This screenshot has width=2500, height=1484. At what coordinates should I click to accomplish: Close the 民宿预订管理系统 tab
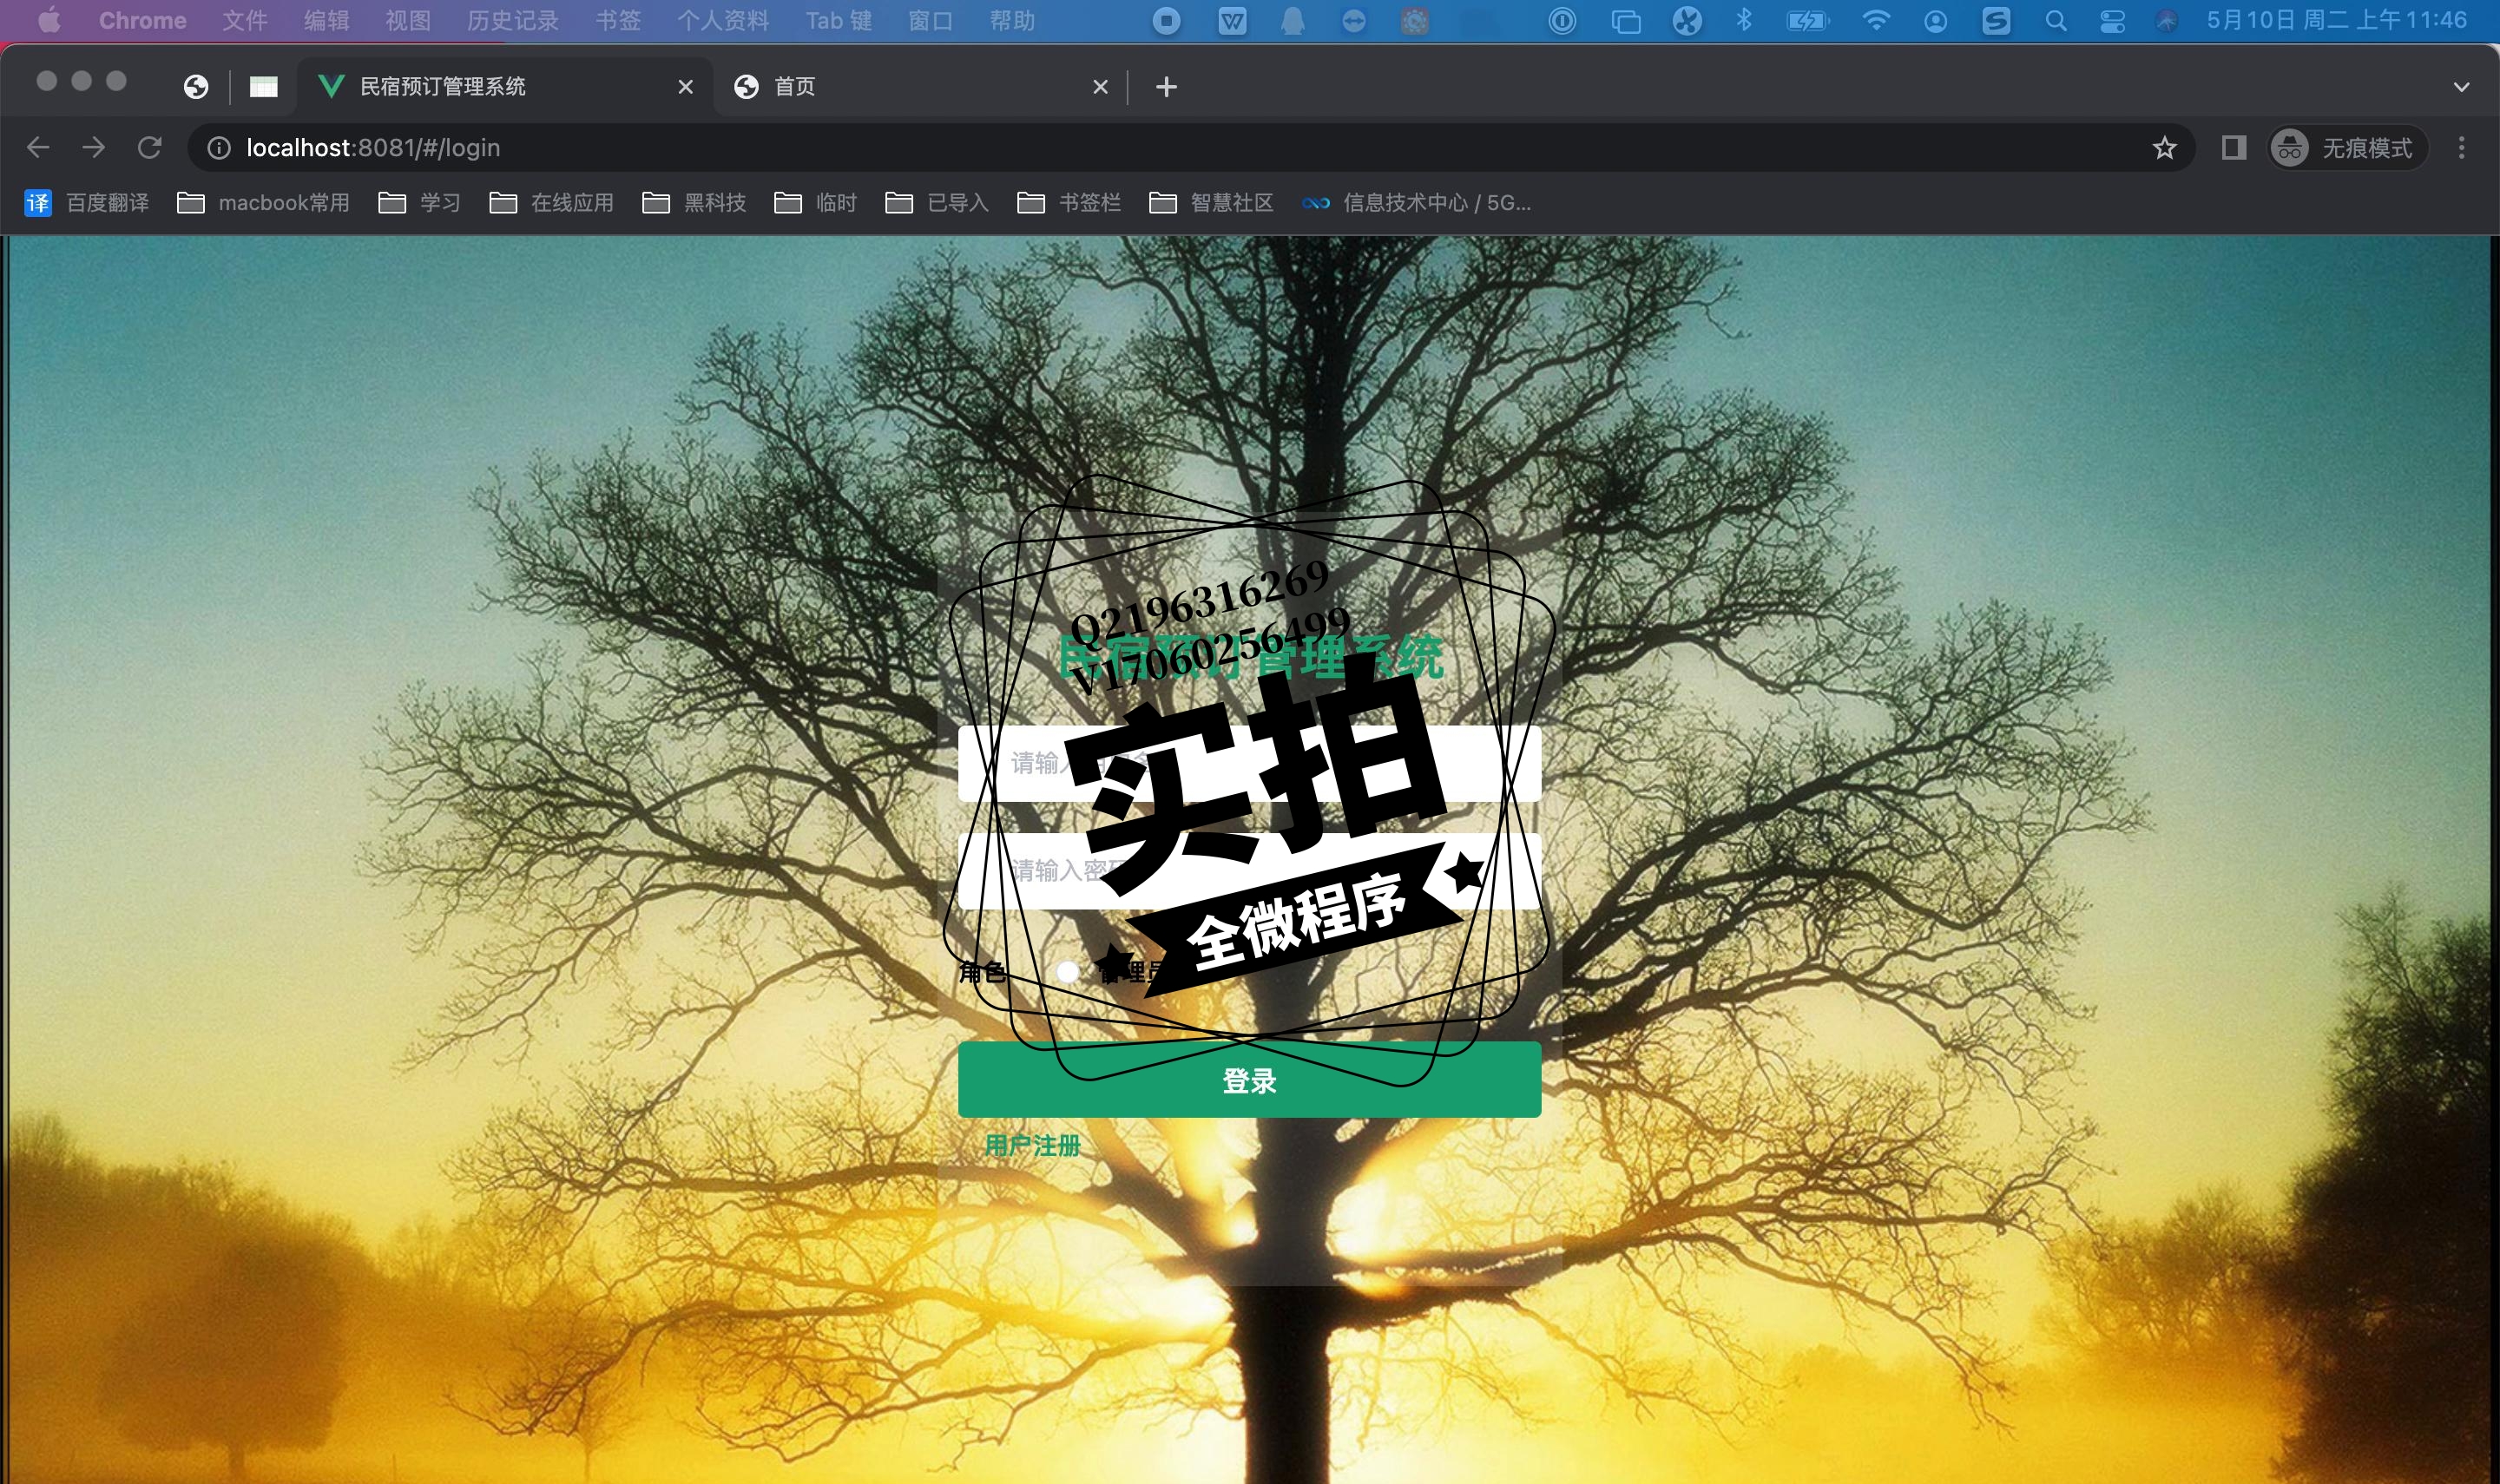(685, 87)
